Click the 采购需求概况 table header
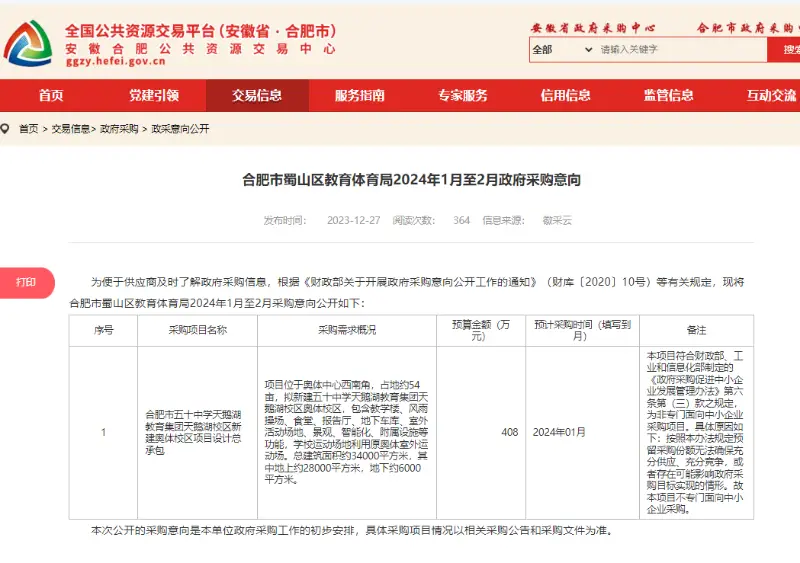This screenshot has height=563, width=800. (347, 330)
